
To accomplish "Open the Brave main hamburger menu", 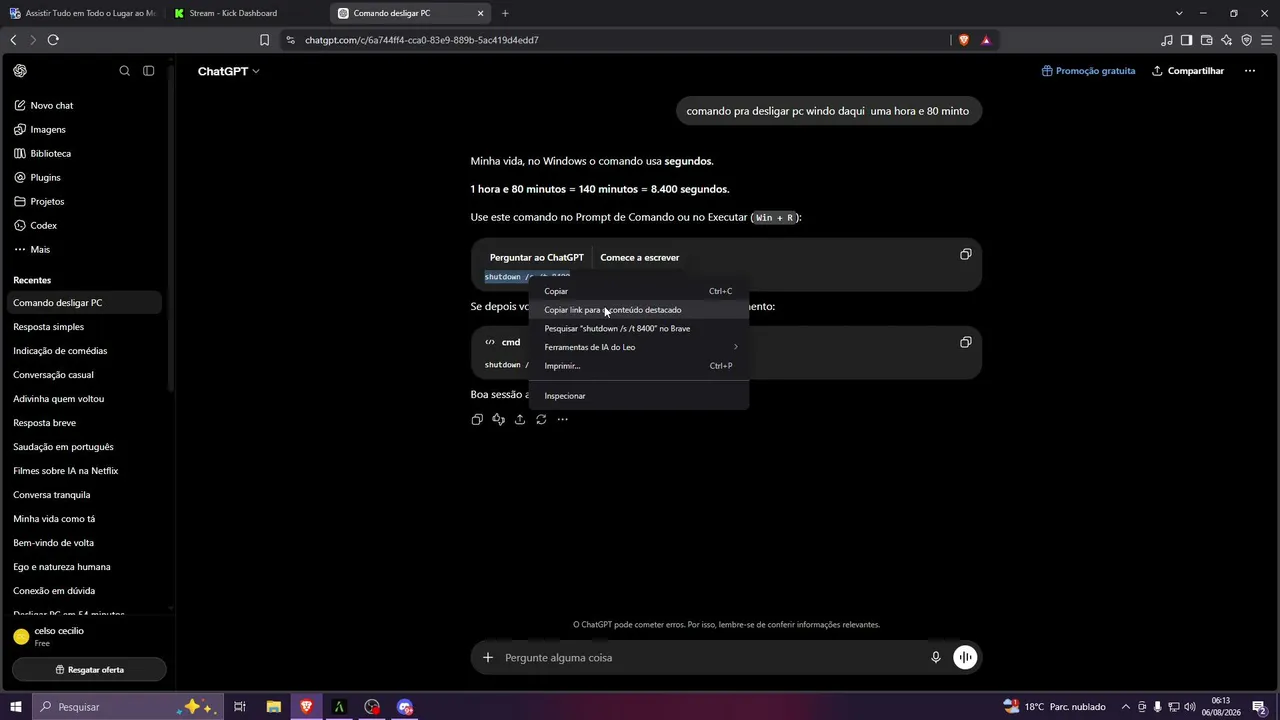I will tap(1267, 40).
